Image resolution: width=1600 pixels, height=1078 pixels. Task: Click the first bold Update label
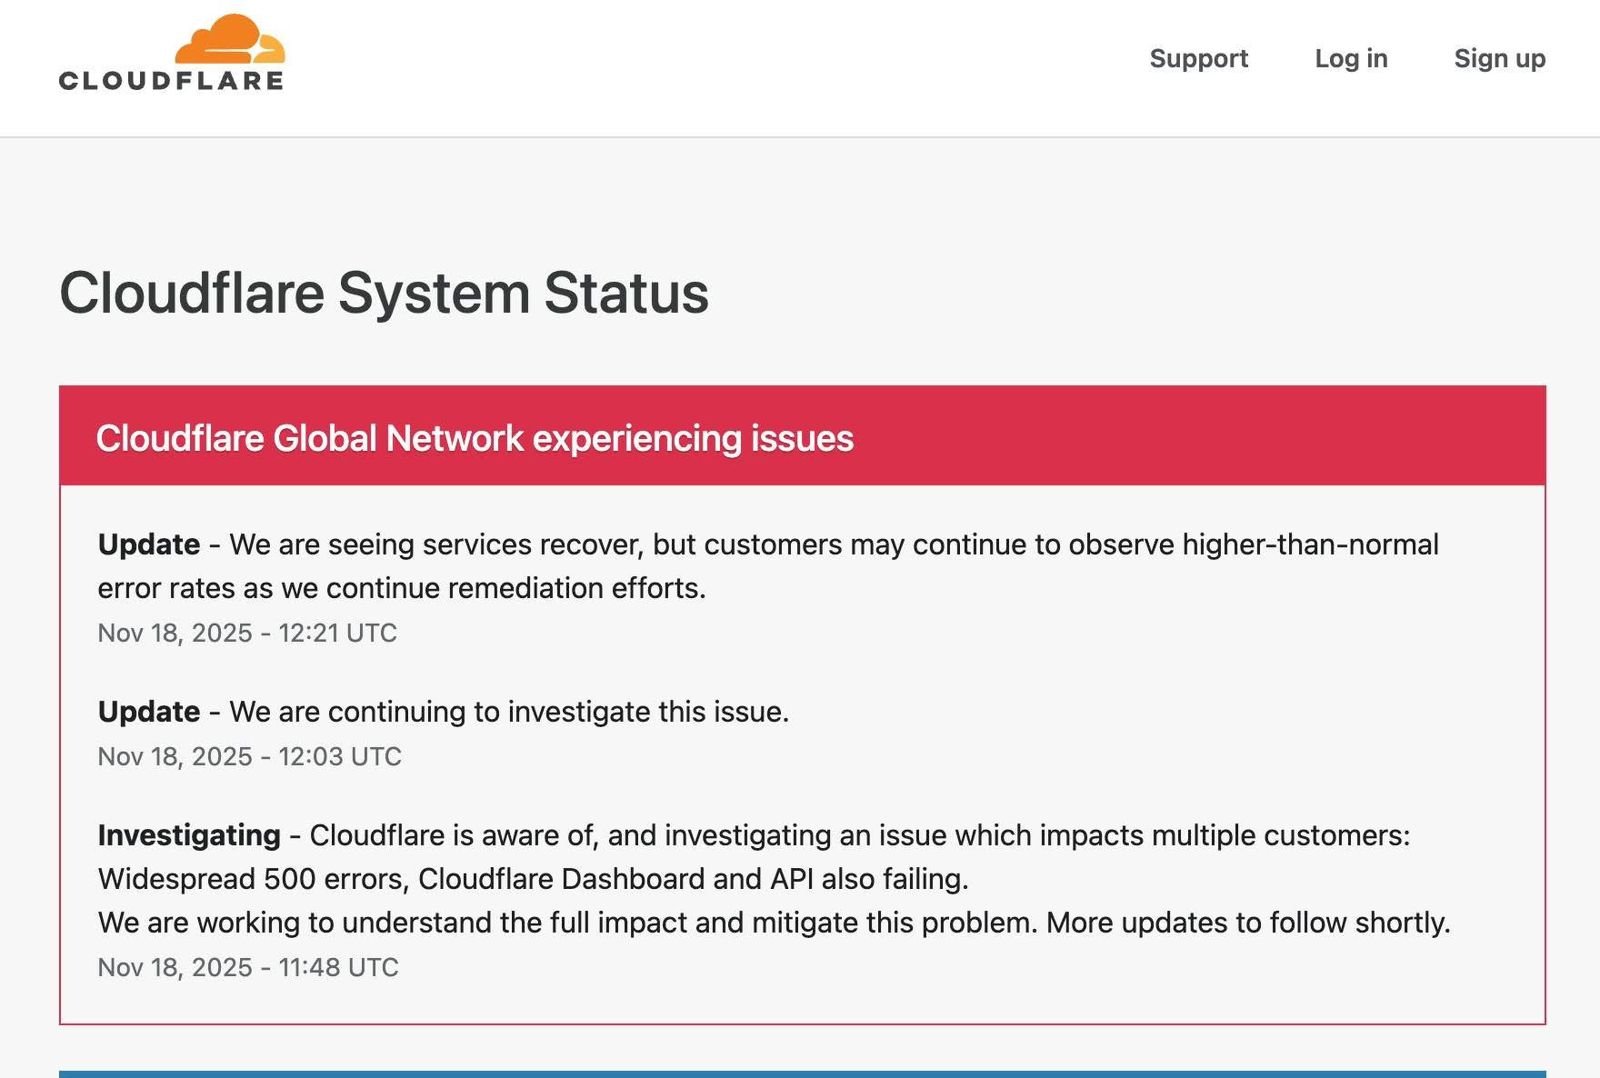click(149, 544)
